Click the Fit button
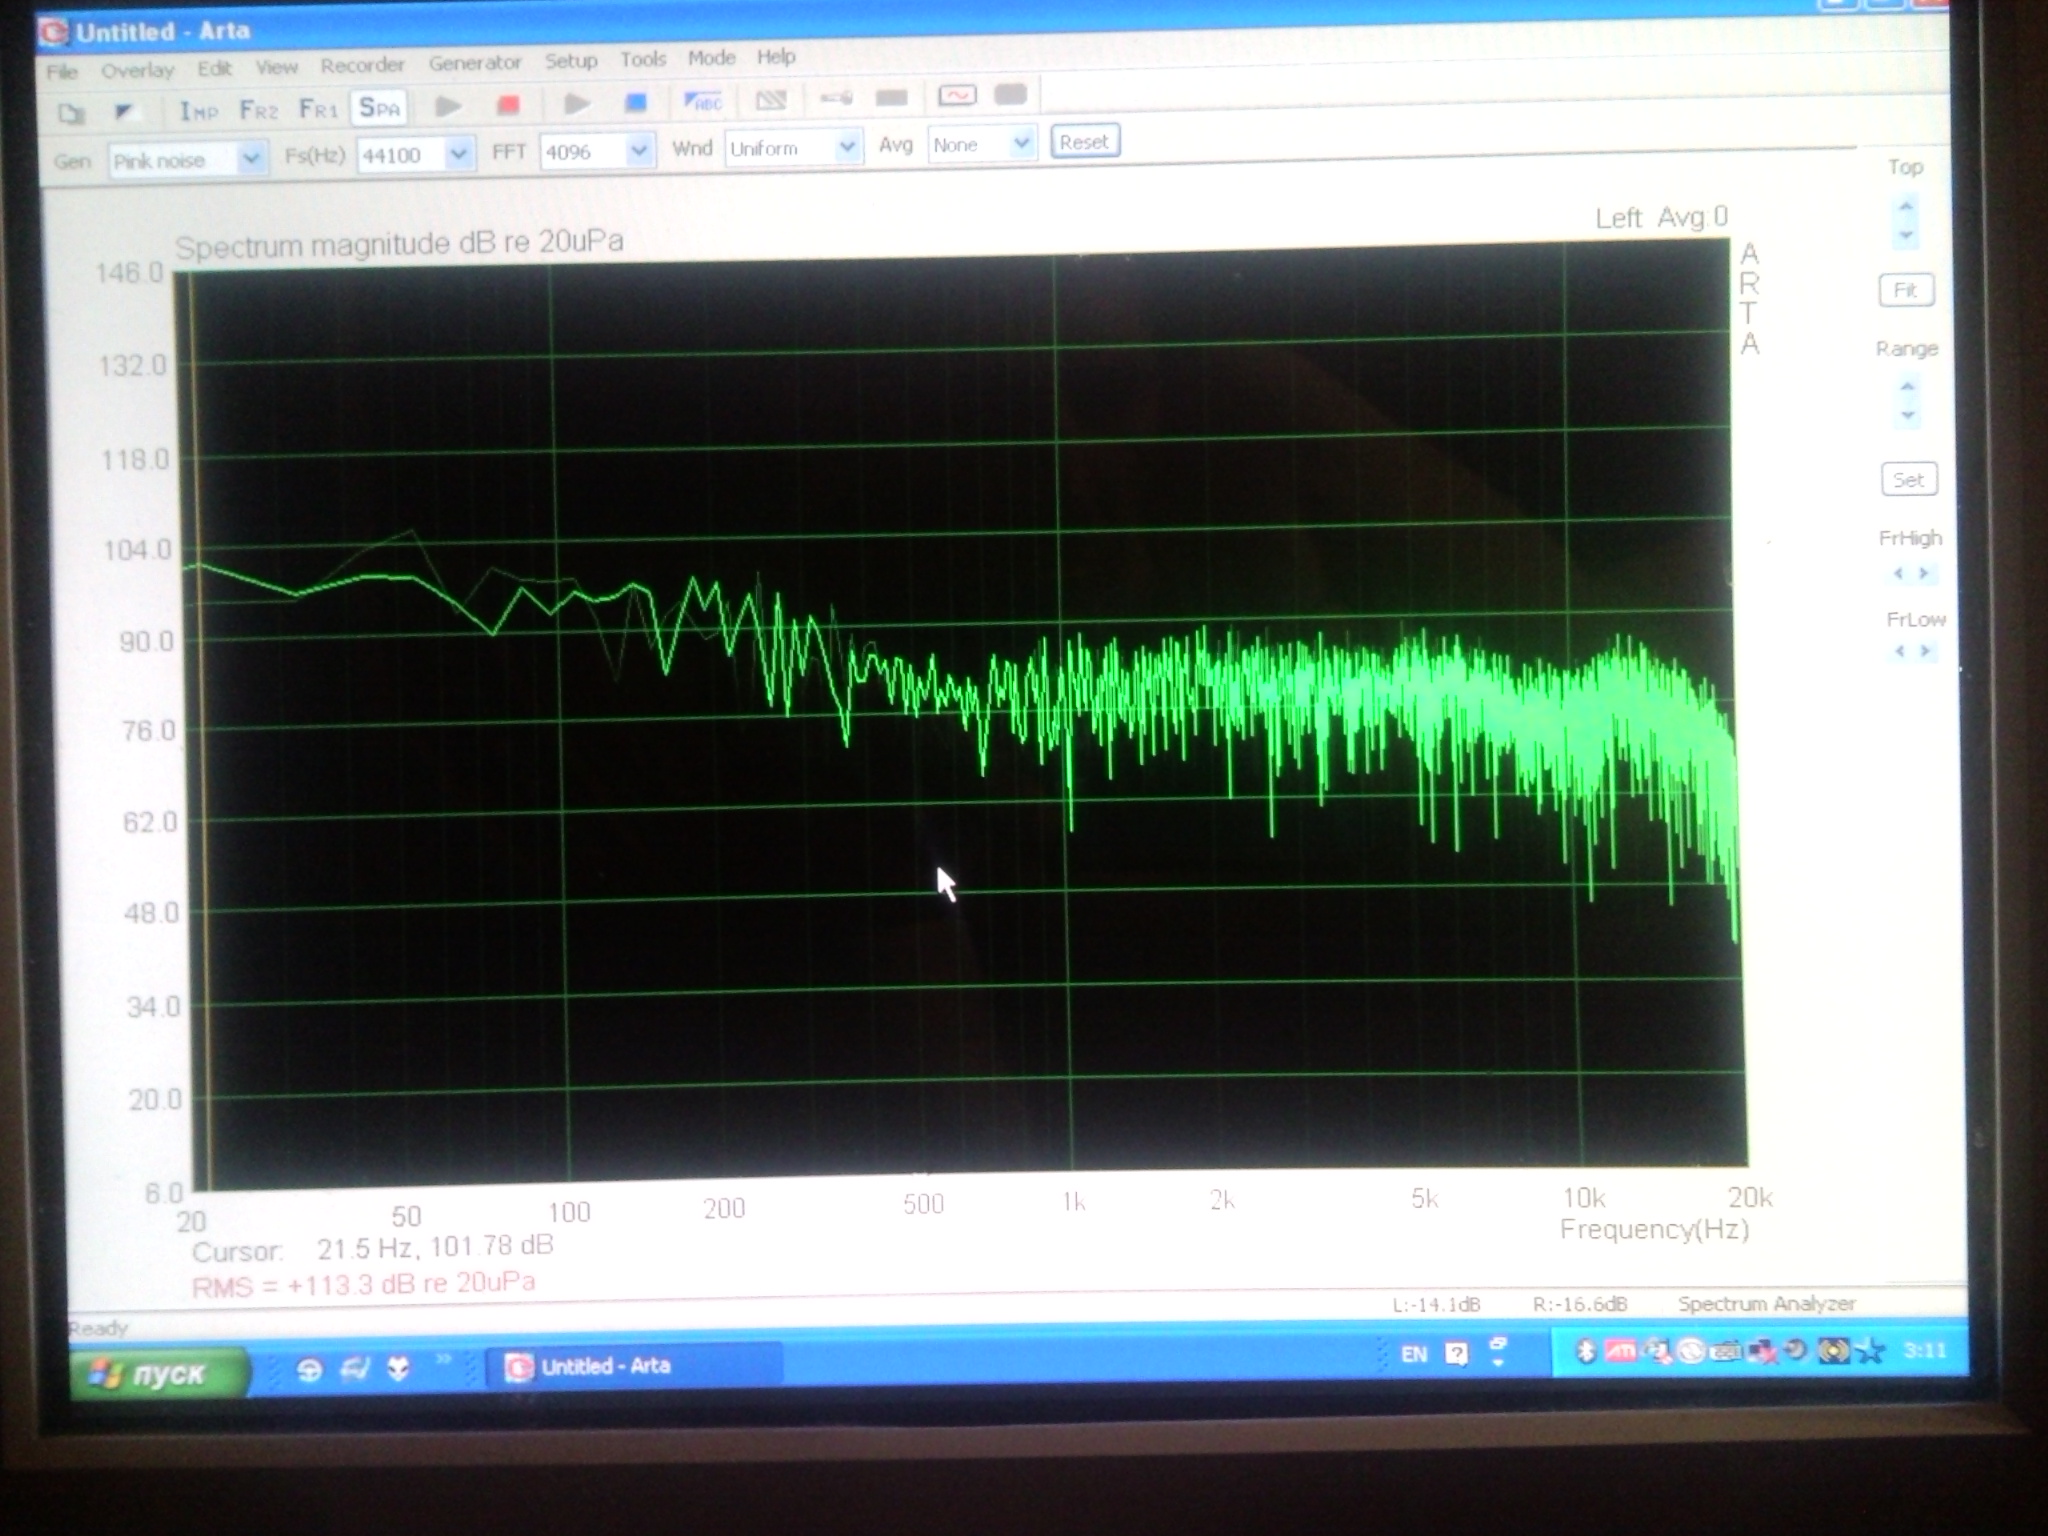 (x=1906, y=290)
